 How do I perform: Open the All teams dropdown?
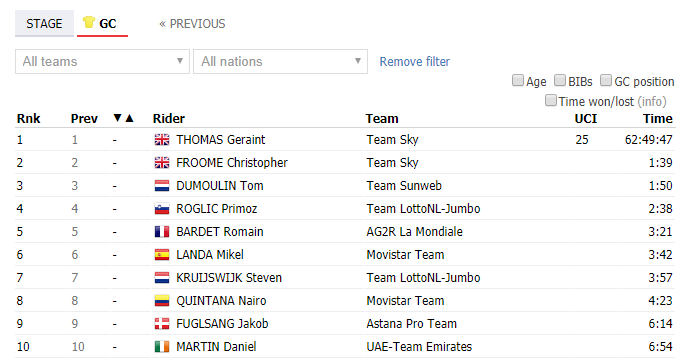102,61
